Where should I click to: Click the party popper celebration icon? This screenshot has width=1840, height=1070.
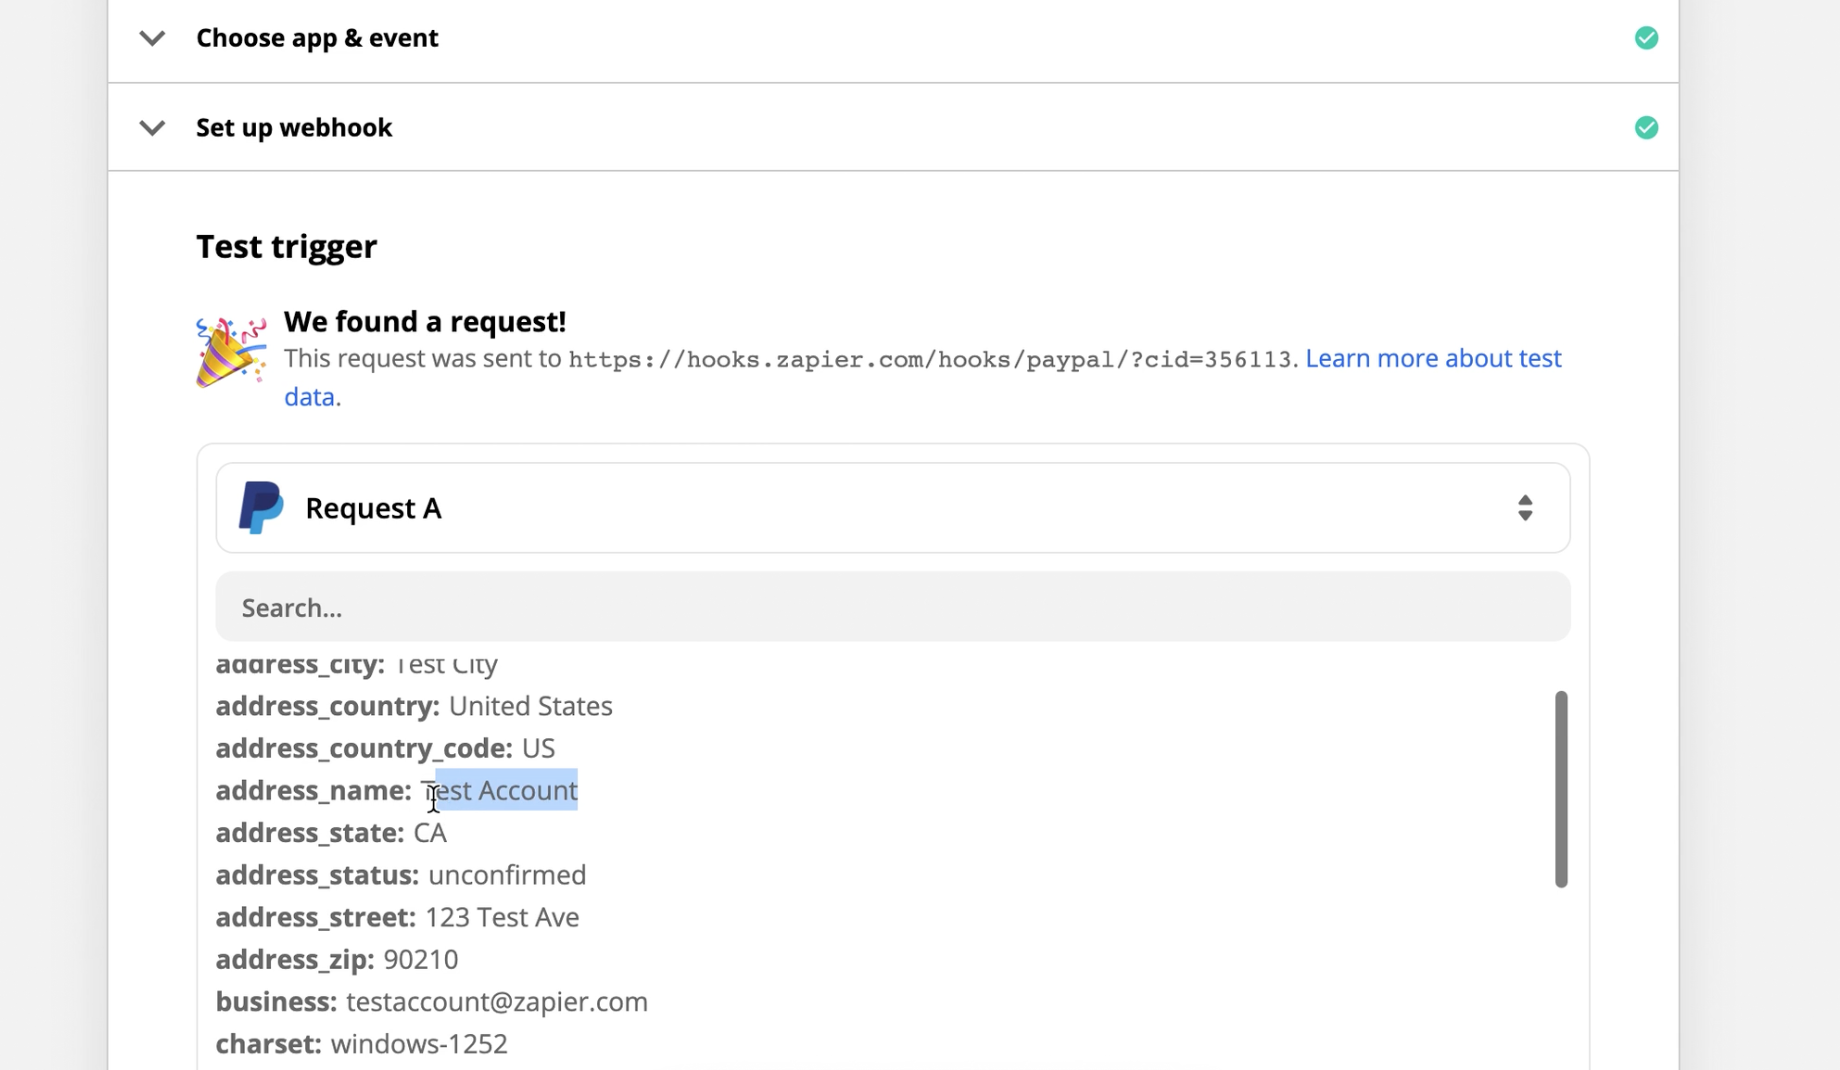(x=231, y=352)
